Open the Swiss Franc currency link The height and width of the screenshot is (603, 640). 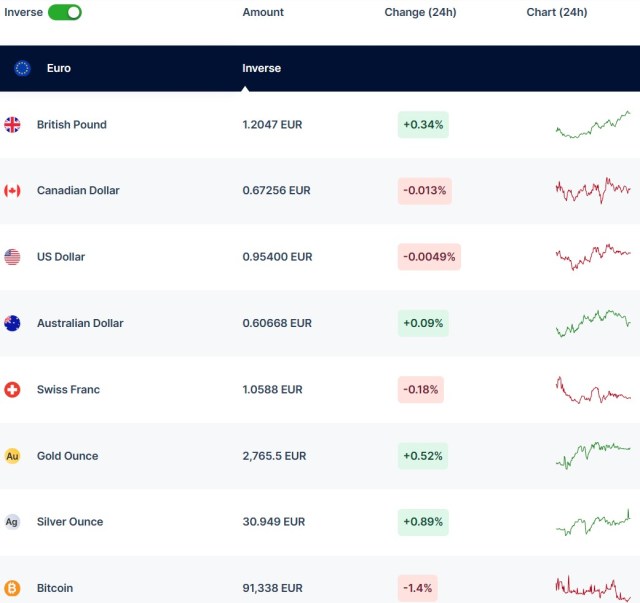[x=68, y=389]
